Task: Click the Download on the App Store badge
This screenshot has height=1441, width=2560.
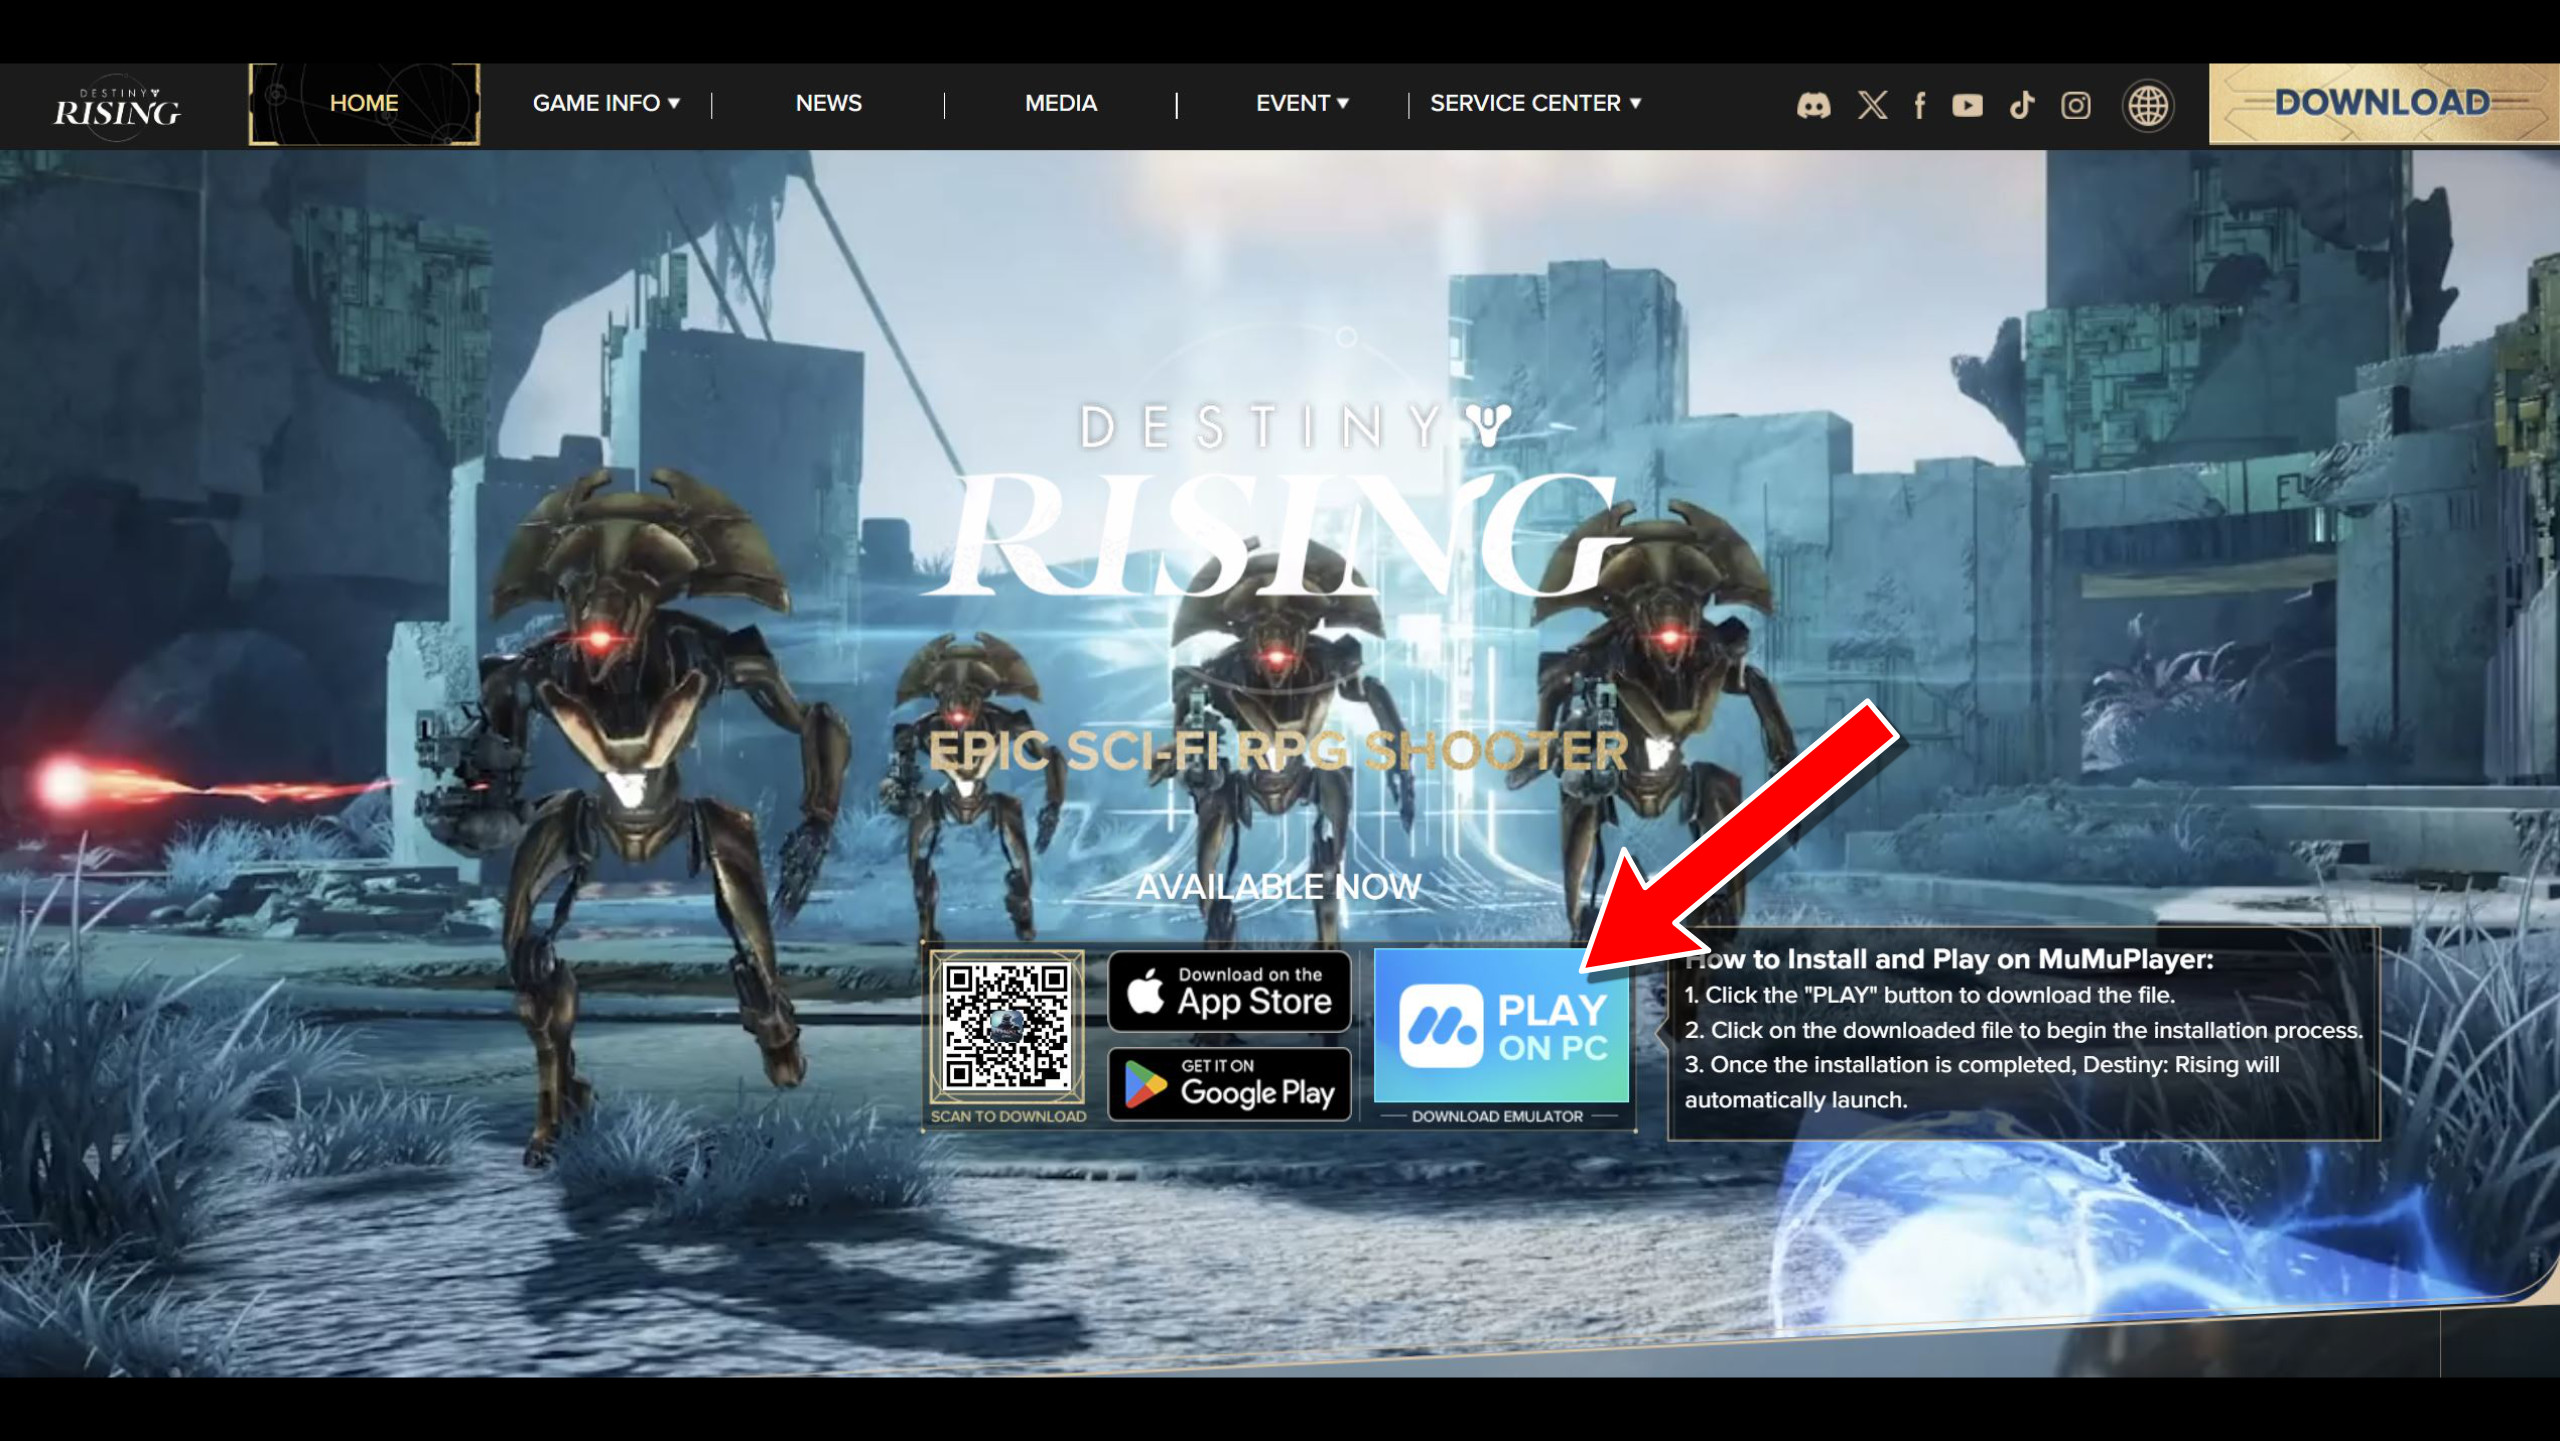Action: [x=1229, y=991]
